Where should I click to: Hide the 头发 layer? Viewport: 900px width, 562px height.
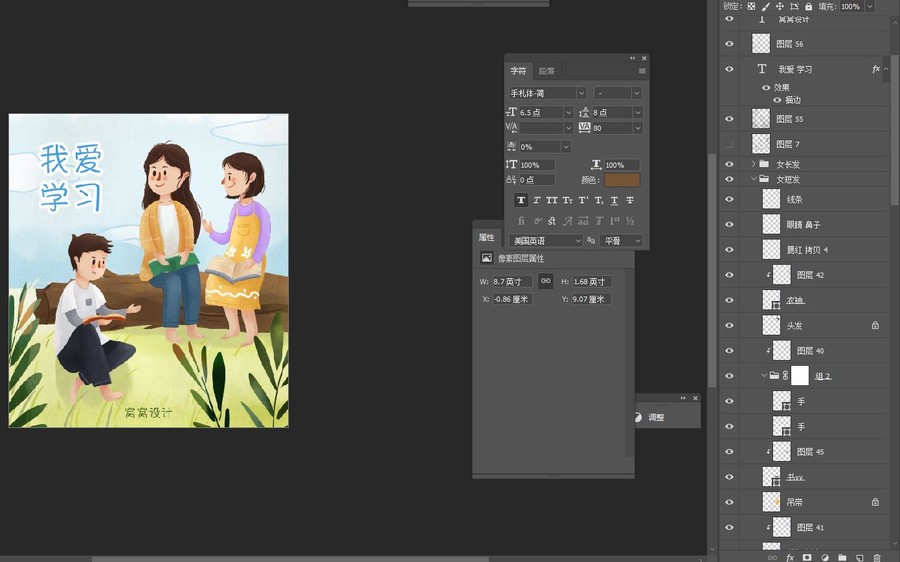point(729,325)
